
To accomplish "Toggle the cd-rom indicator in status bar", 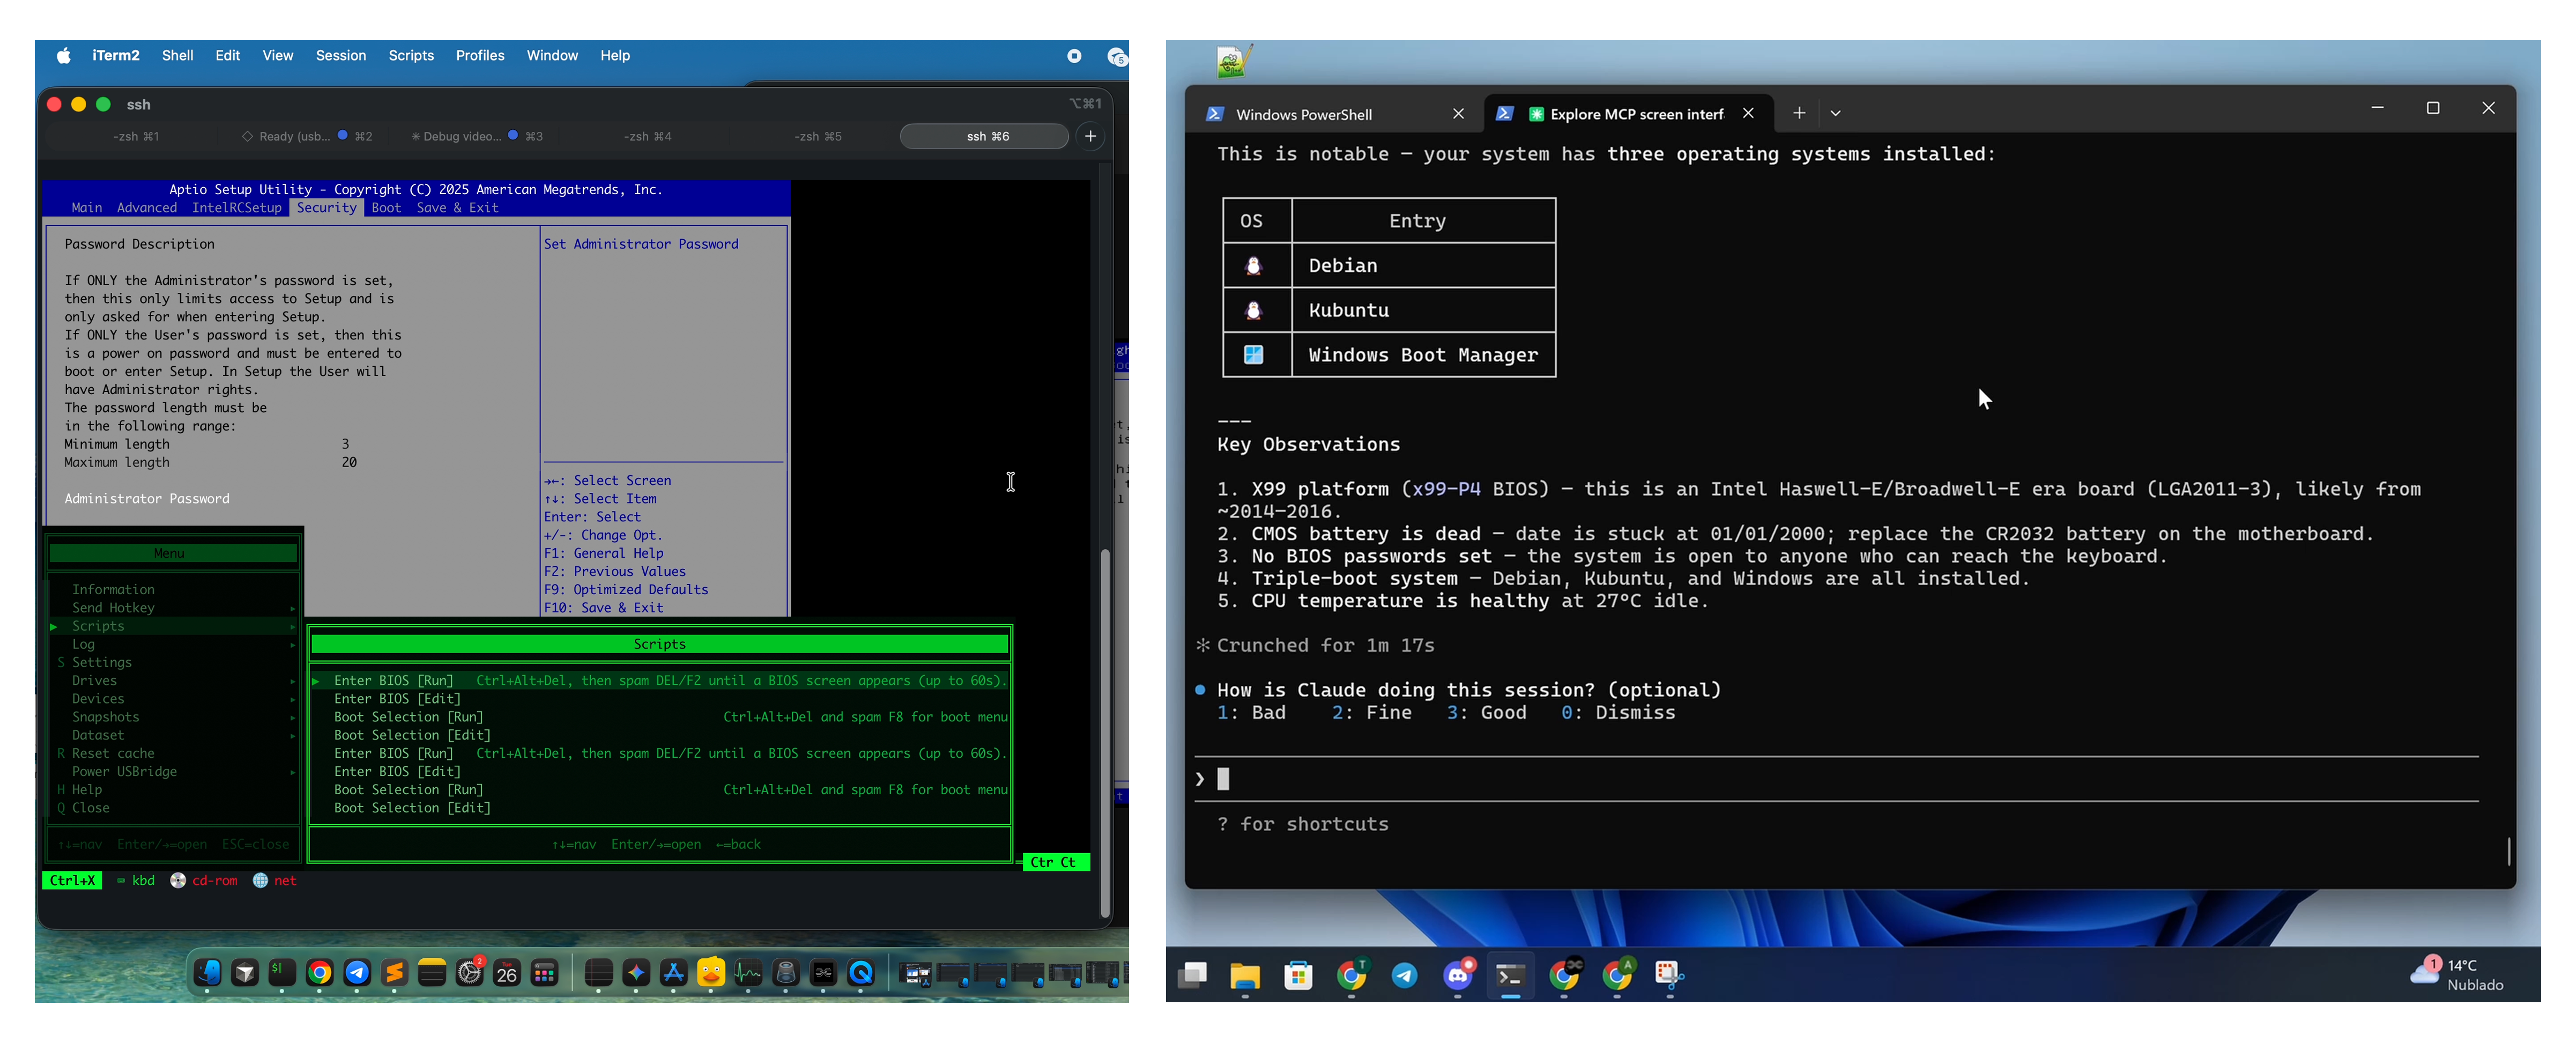I will click(204, 880).
